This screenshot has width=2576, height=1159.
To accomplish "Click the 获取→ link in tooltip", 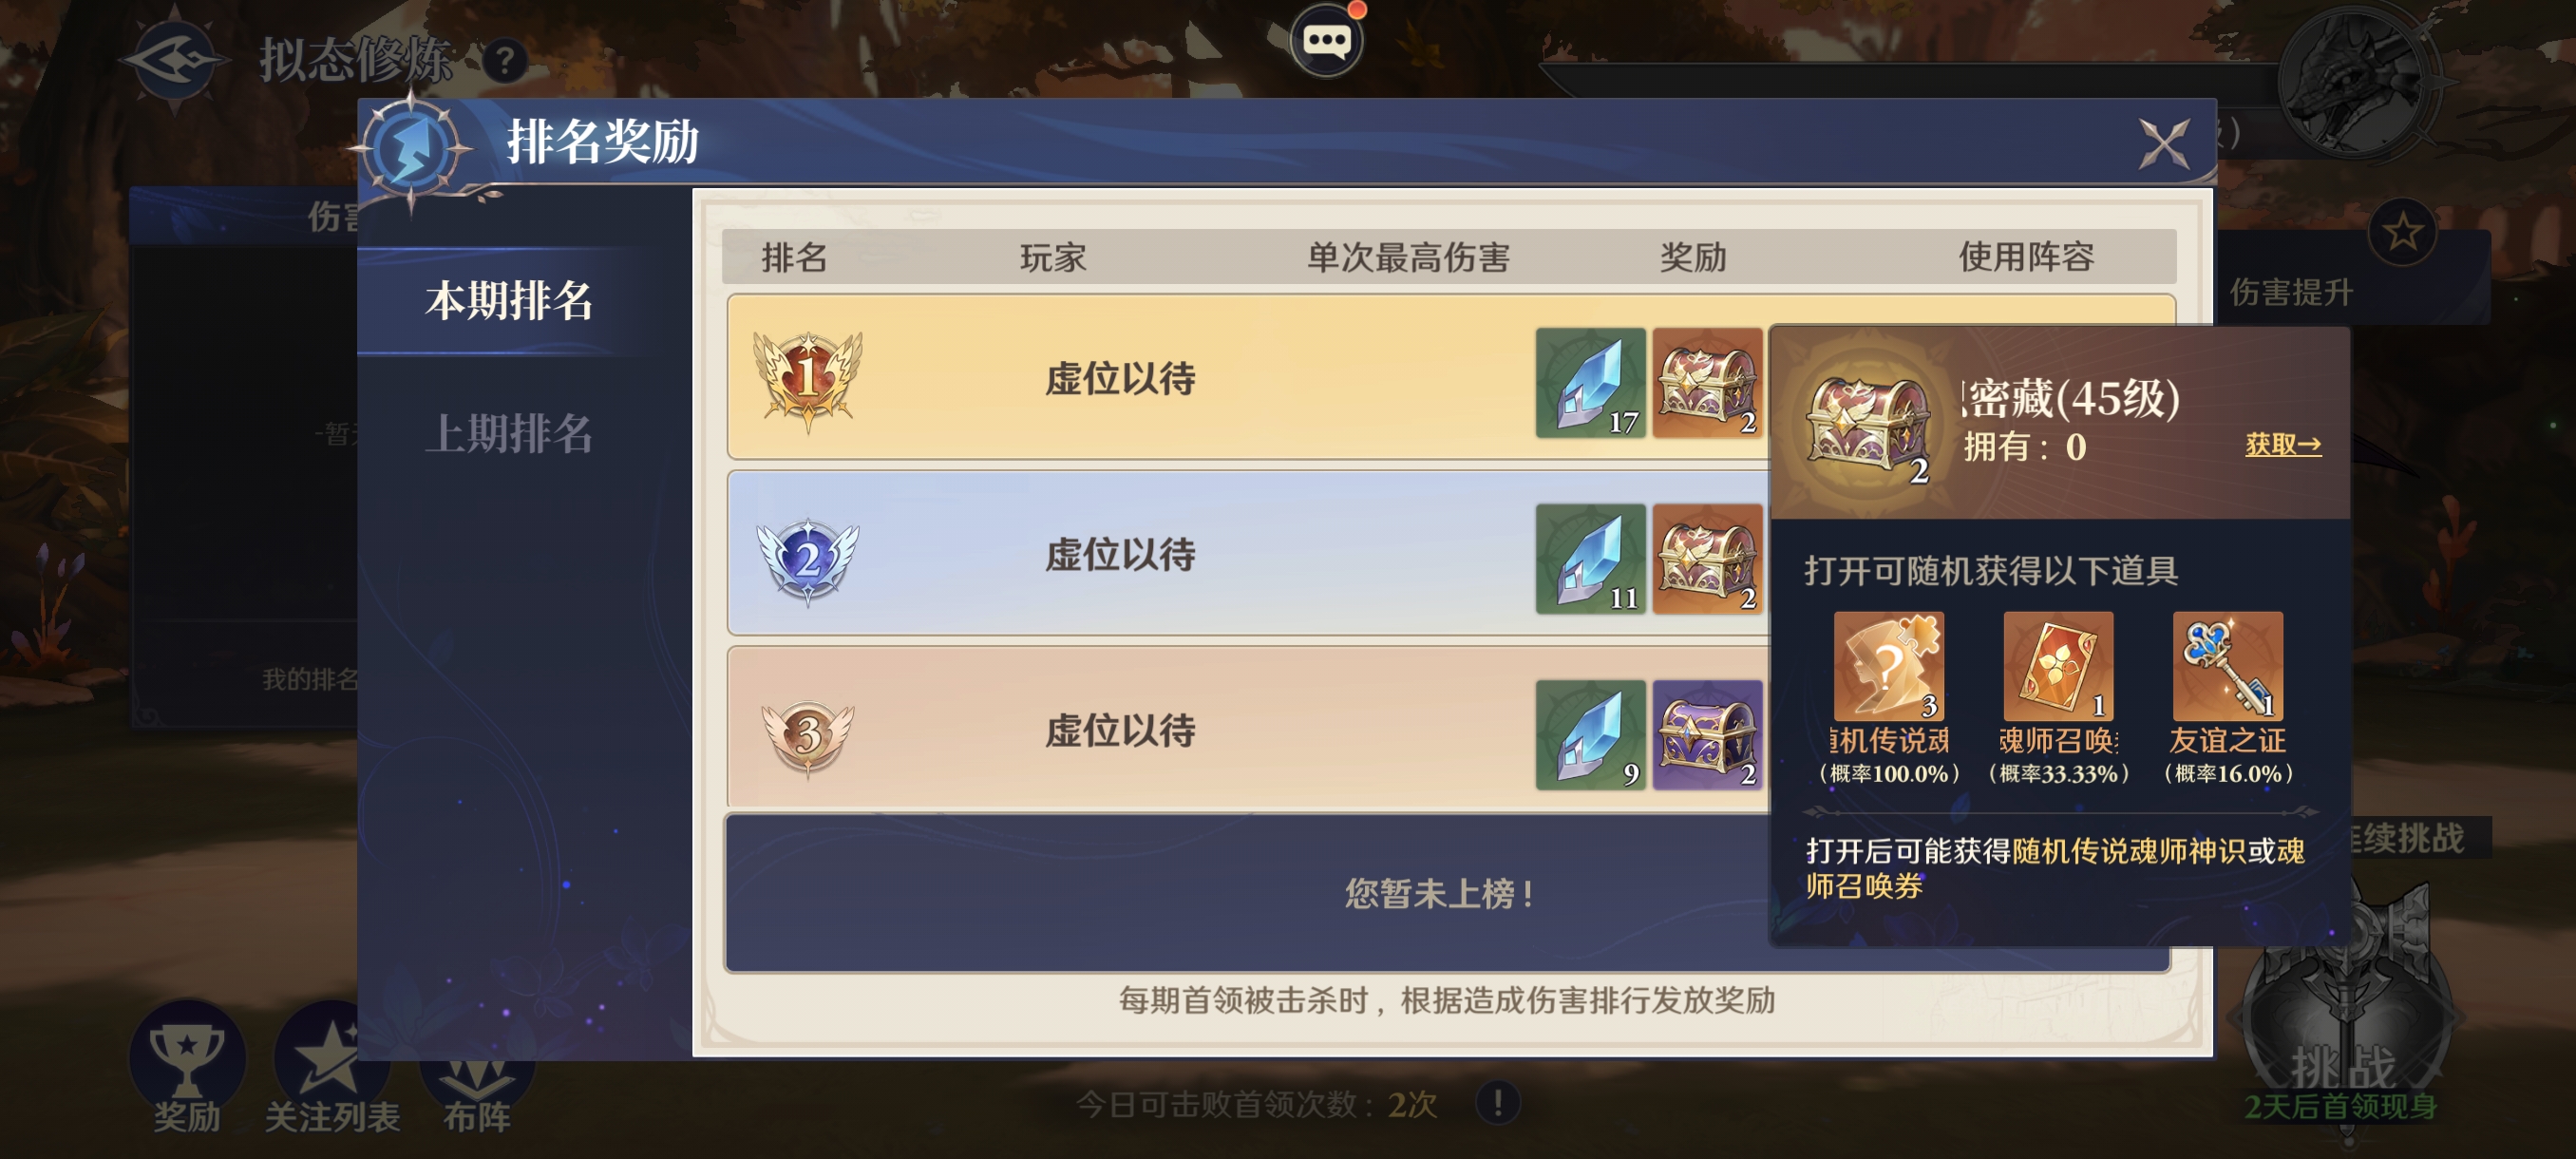I will 2283,444.
